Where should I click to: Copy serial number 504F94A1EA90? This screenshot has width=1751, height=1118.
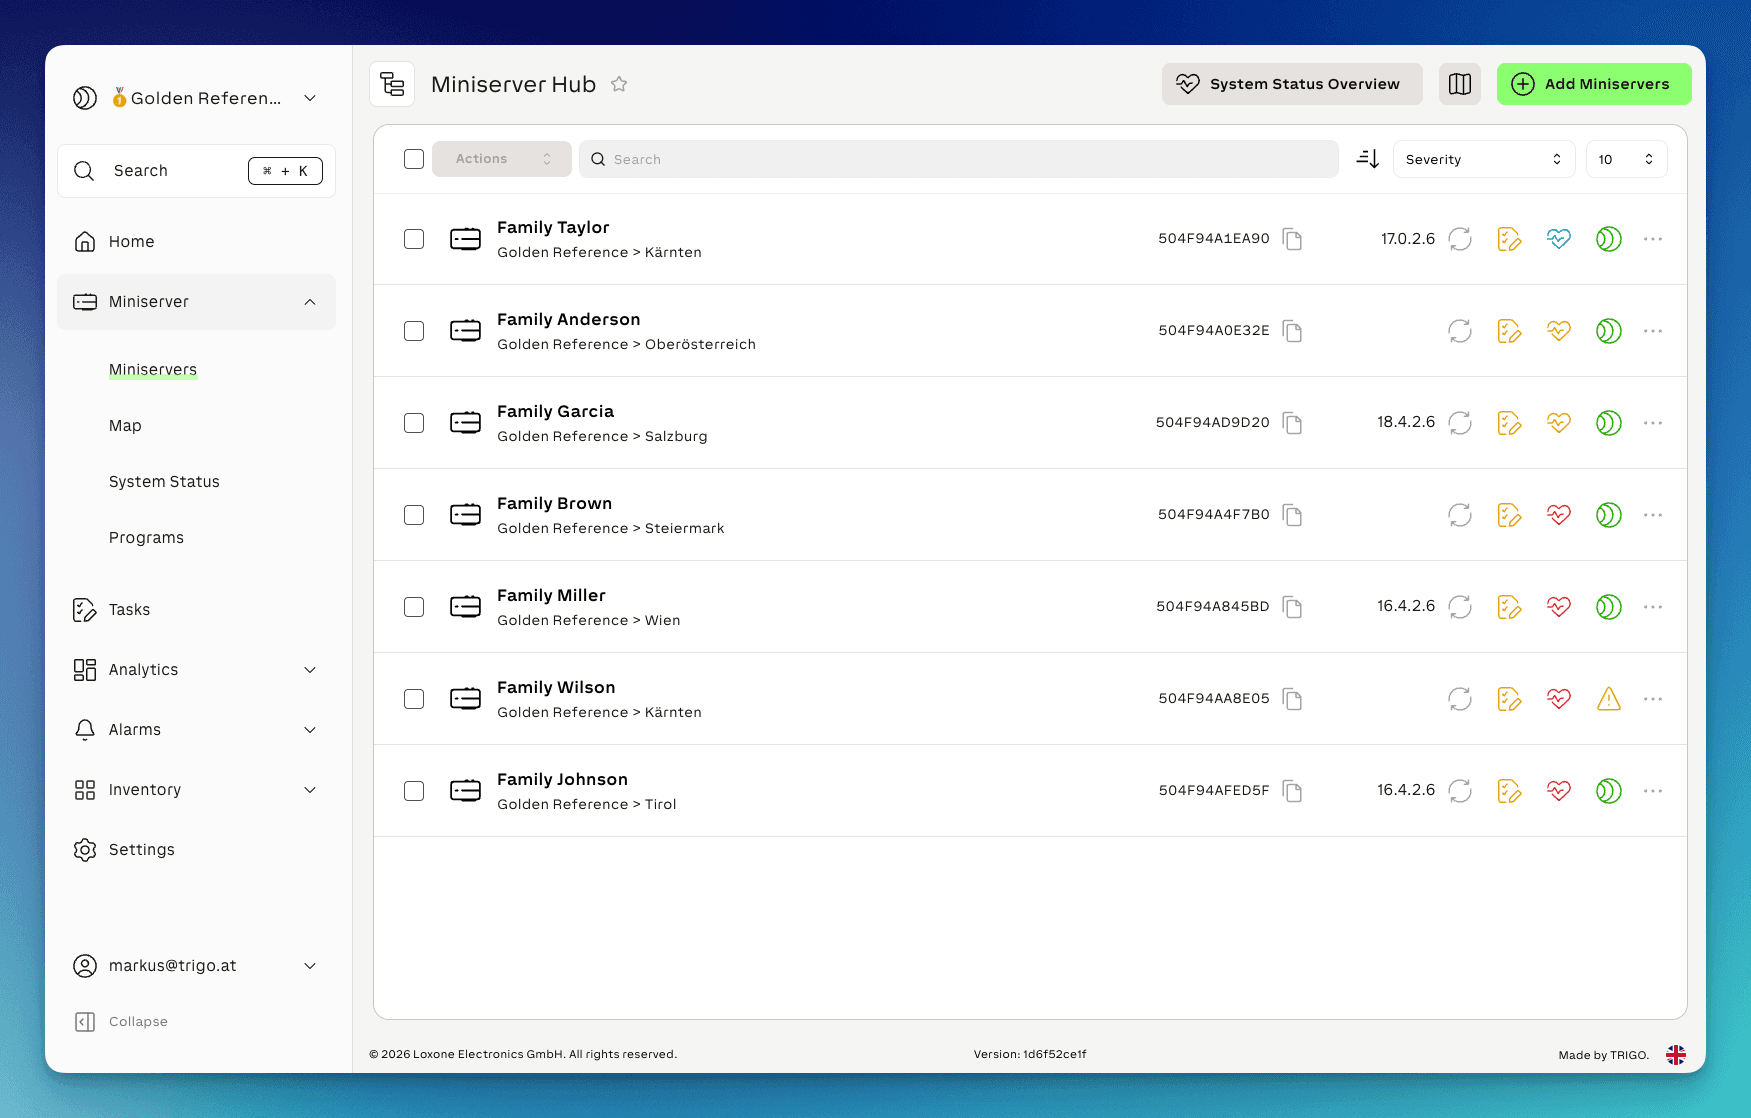[1293, 239]
